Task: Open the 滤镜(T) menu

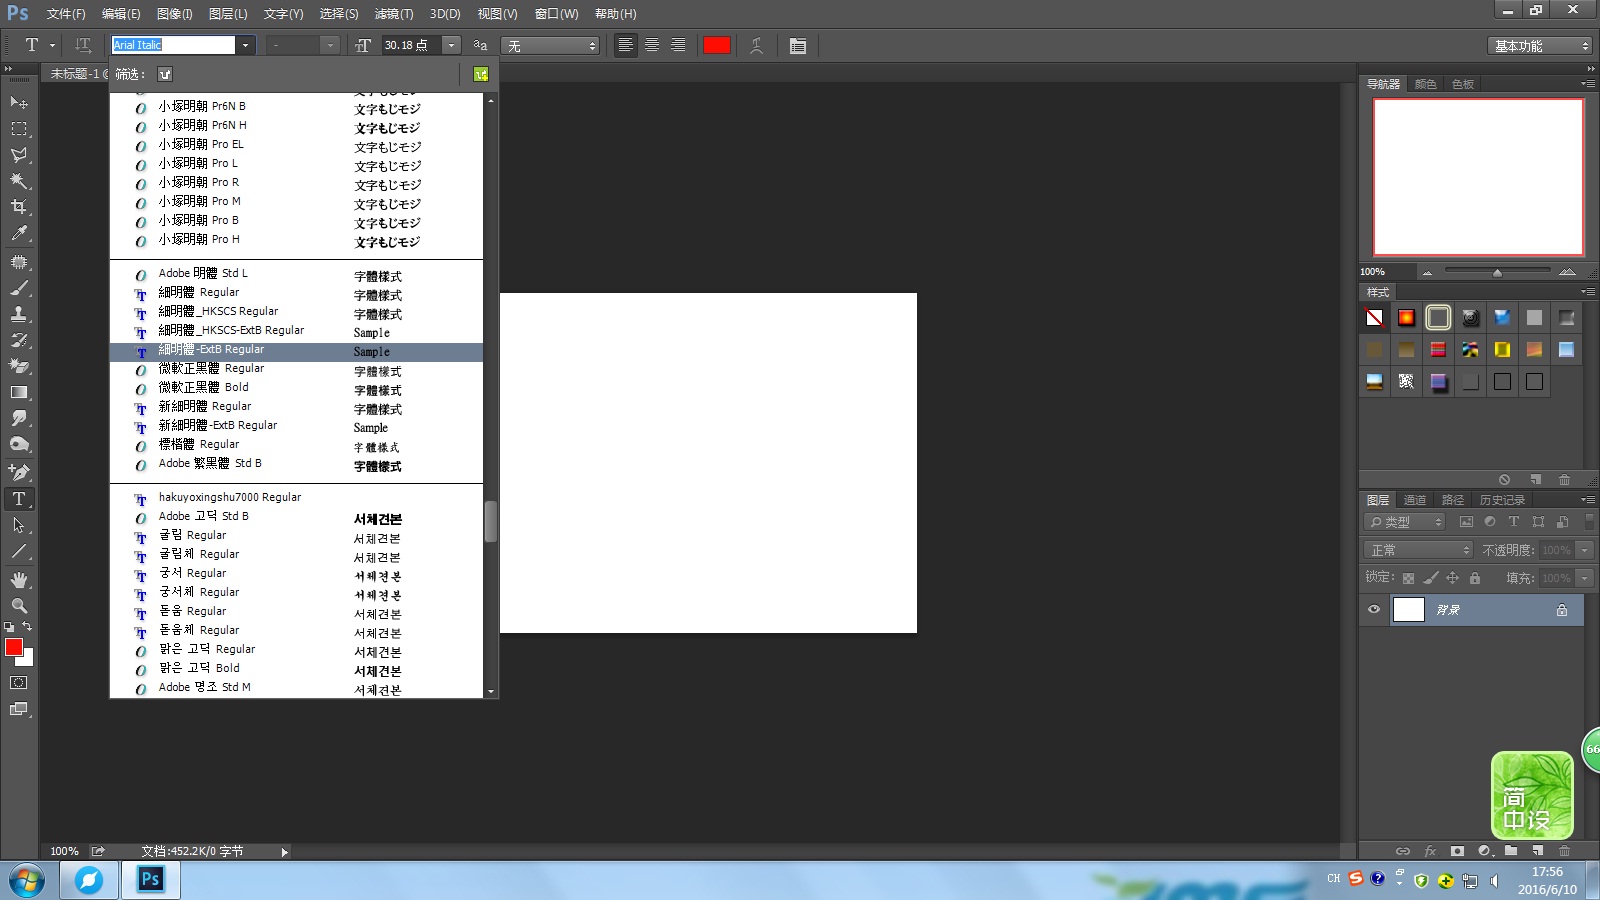Action: pyautogui.click(x=394, y=14)
